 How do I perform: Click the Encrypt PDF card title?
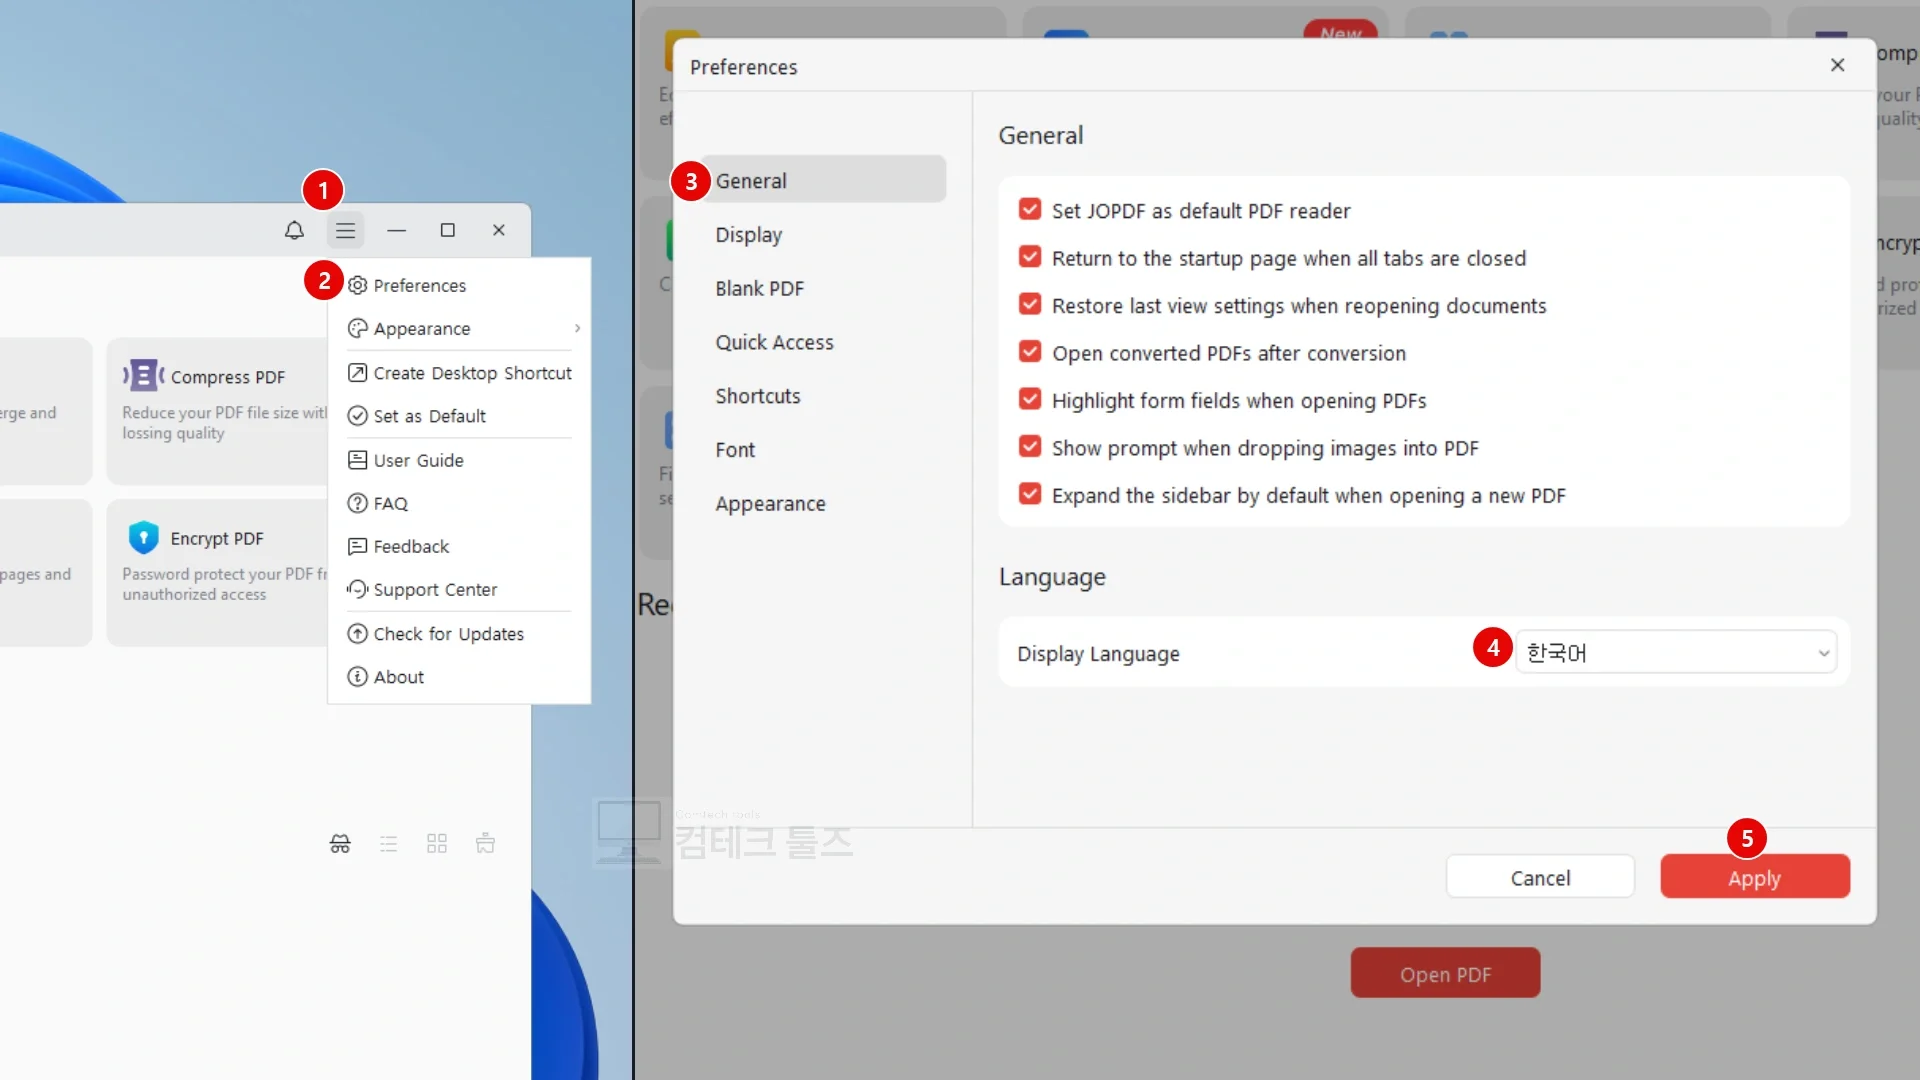(x=217, y=538)
